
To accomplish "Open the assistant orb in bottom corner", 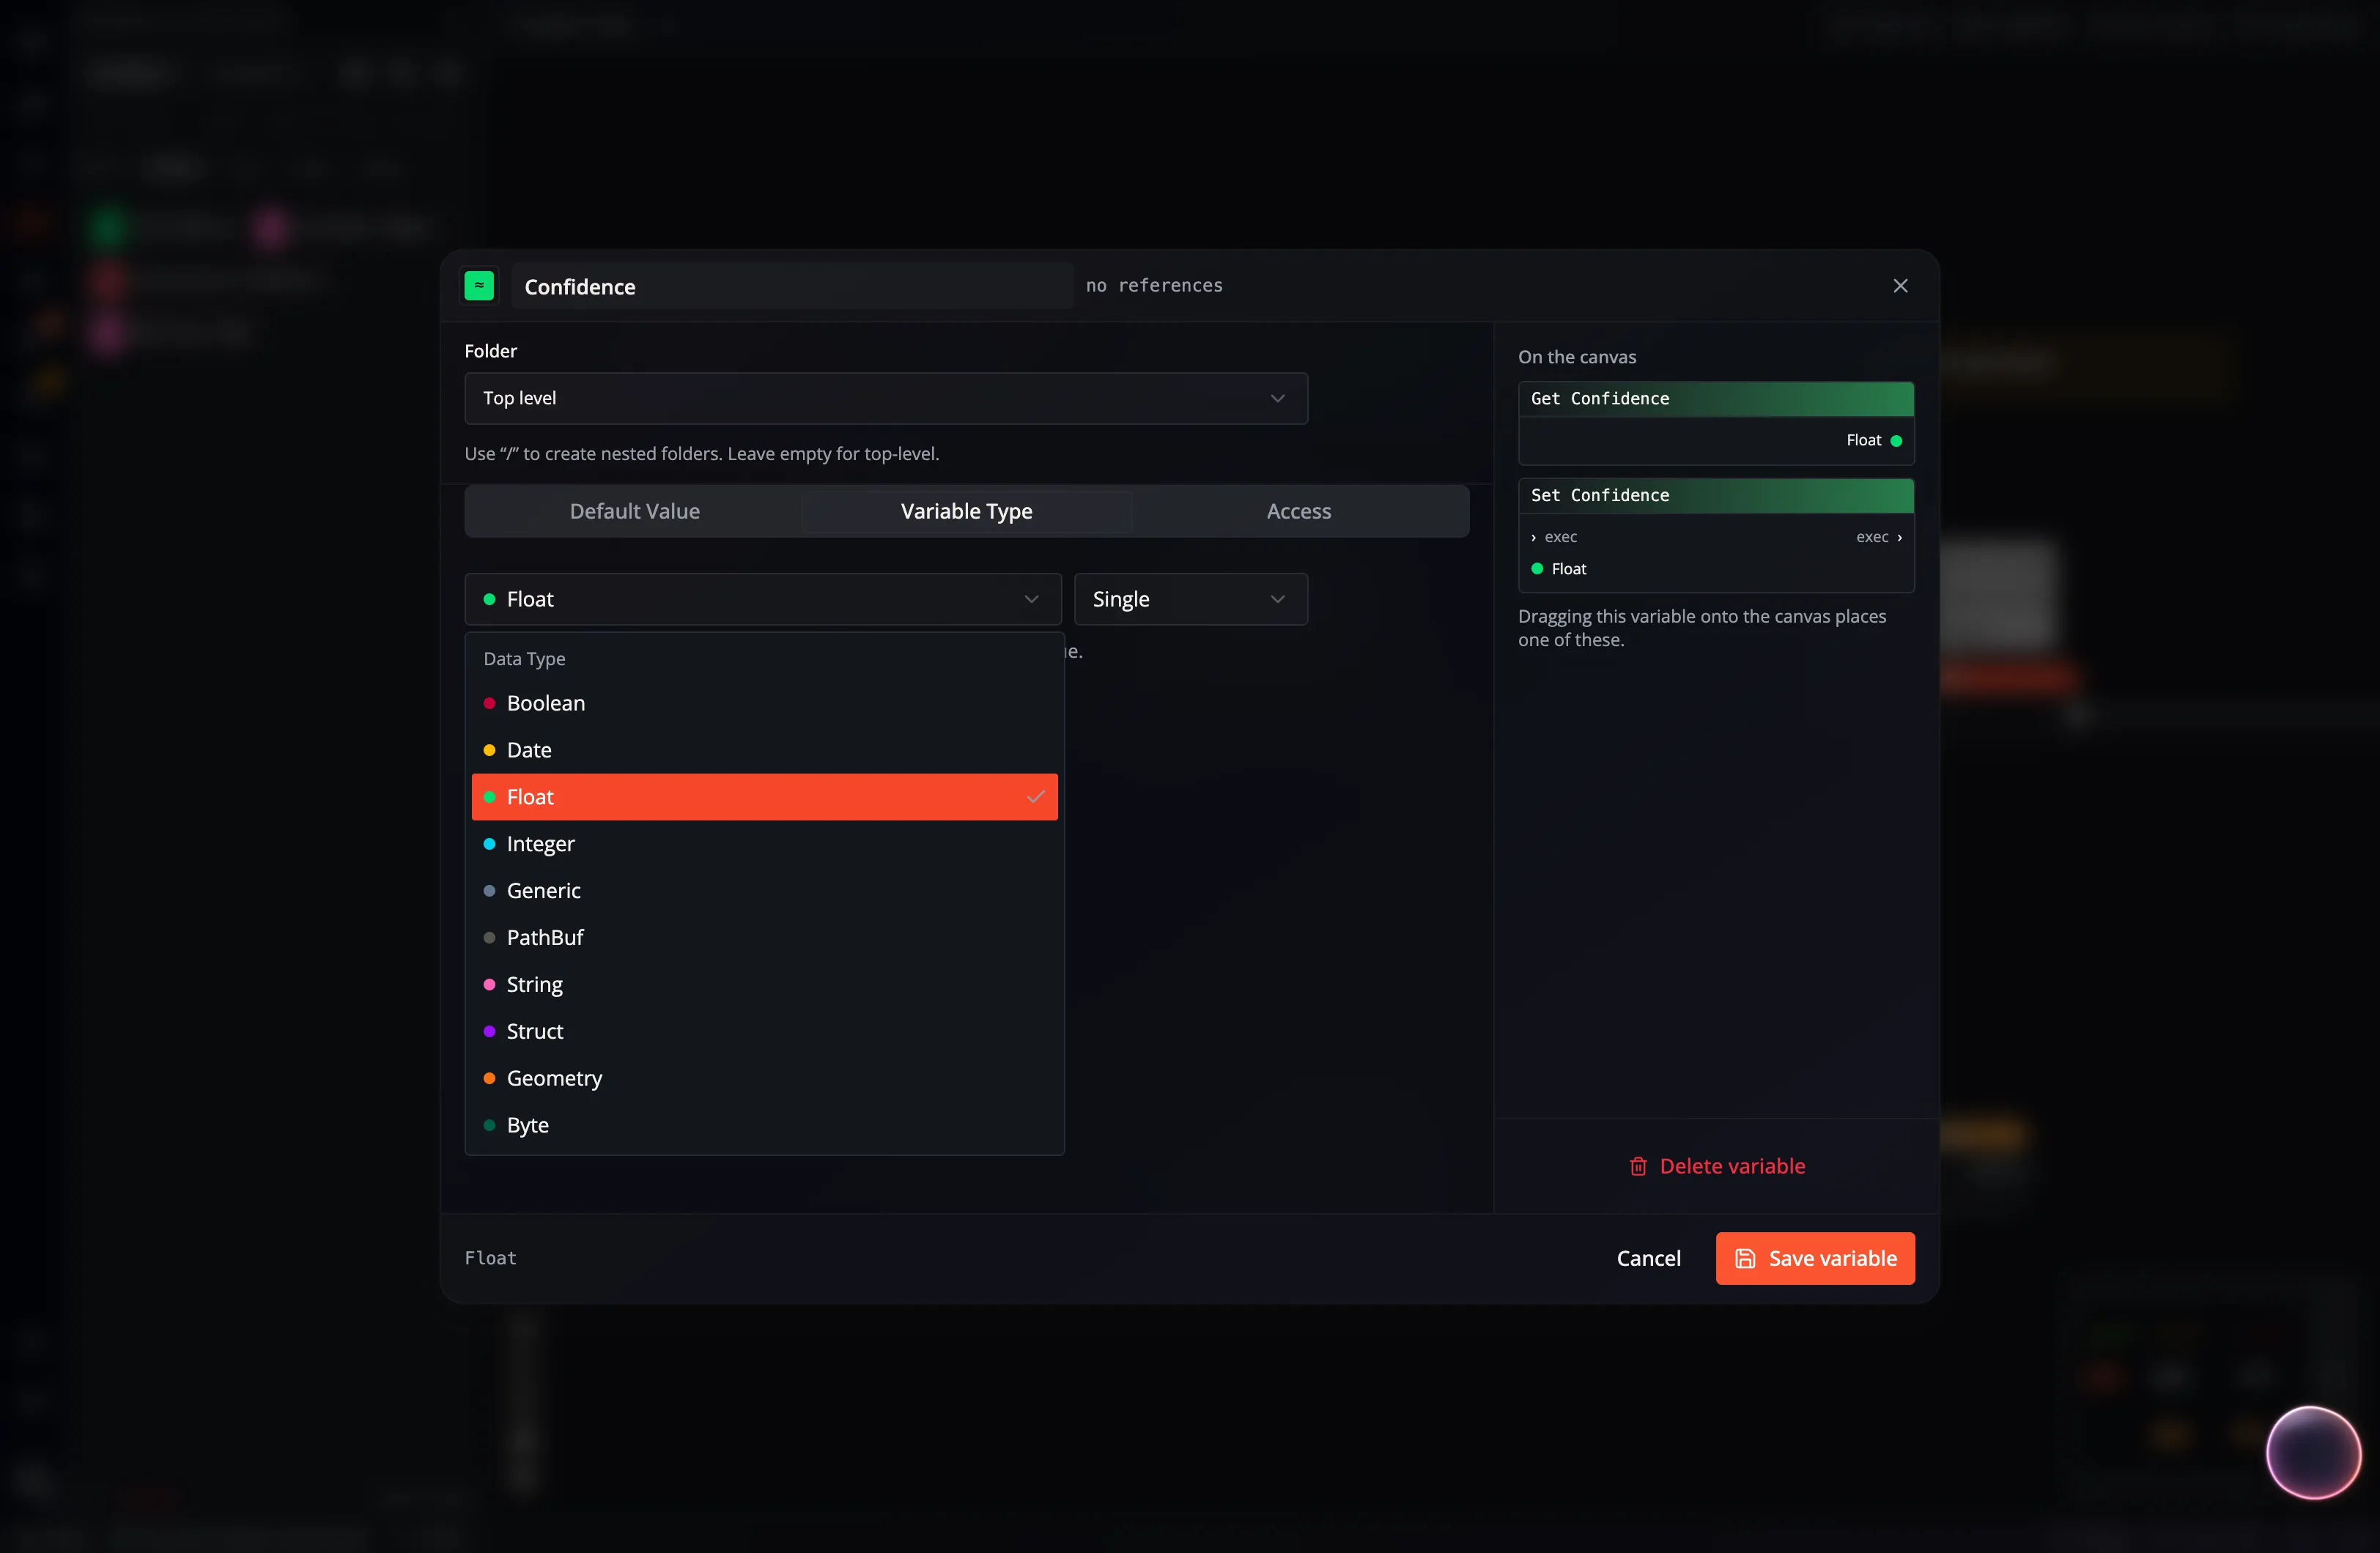I will 2313,1452.
